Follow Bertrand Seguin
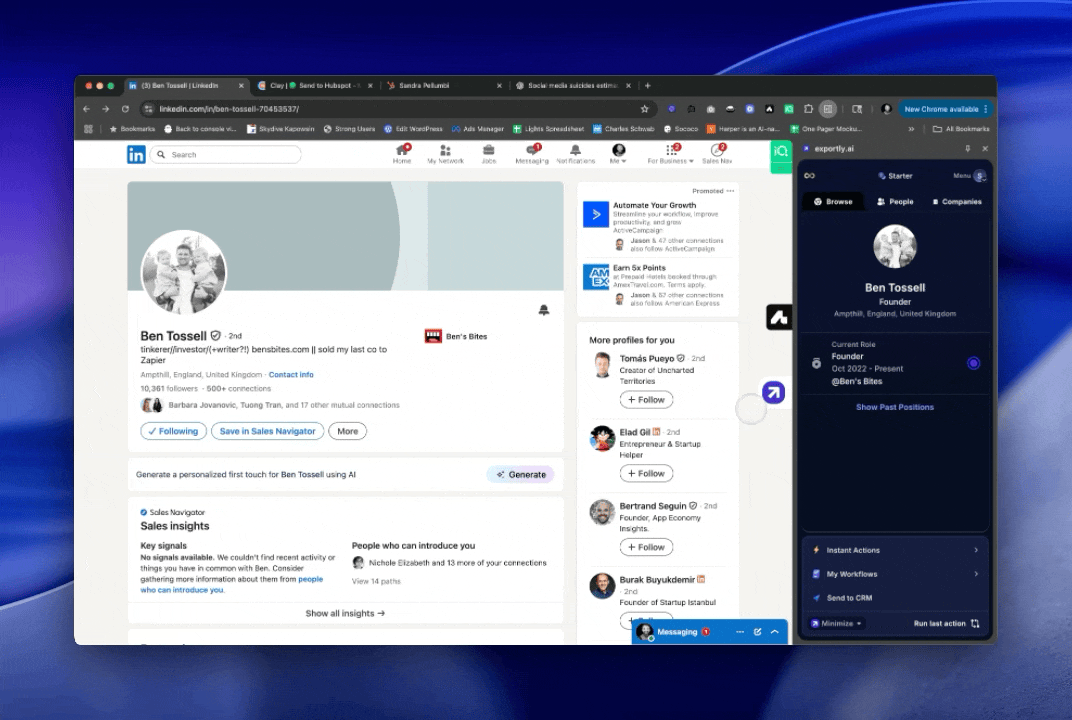The image size is (1072, 720). pos(646,547)
